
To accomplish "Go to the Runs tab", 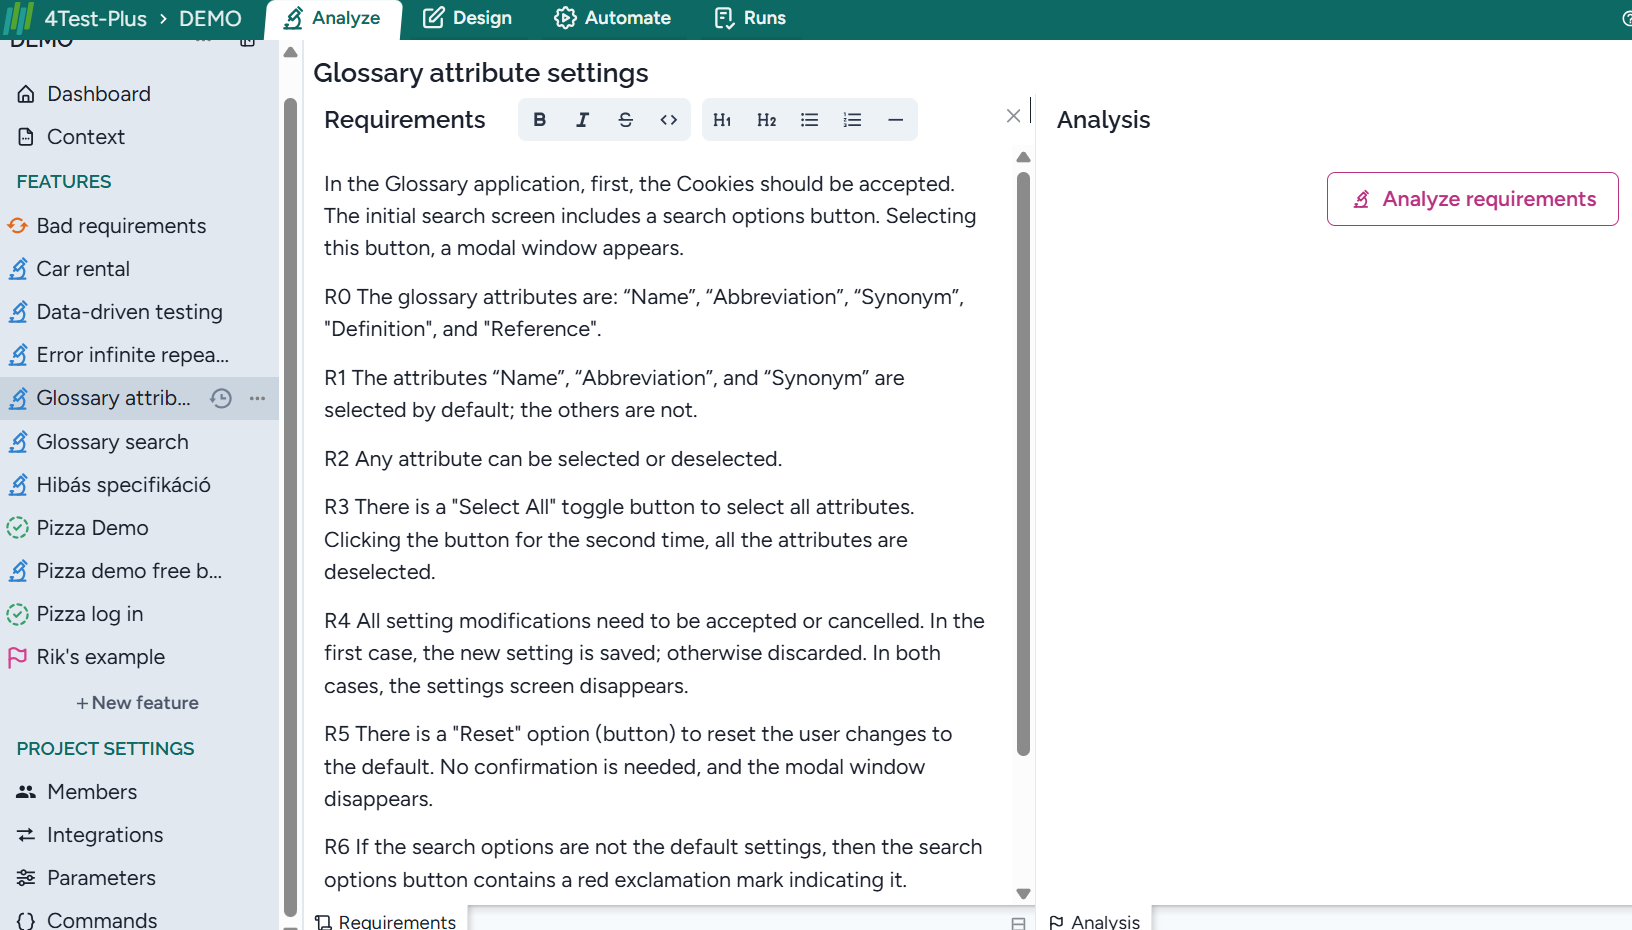I will pyautogui.click(x=750, y=18).
